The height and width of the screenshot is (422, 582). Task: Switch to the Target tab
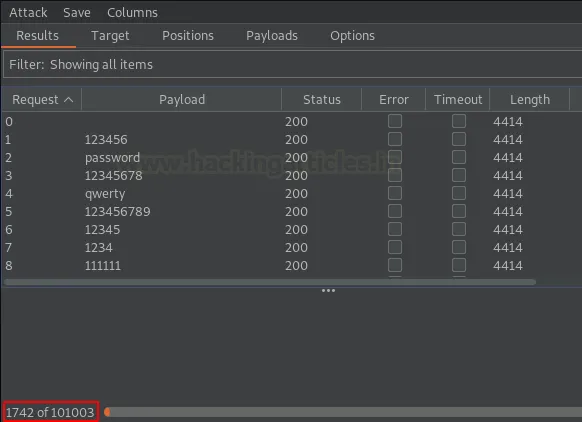[x=110, y=36]
